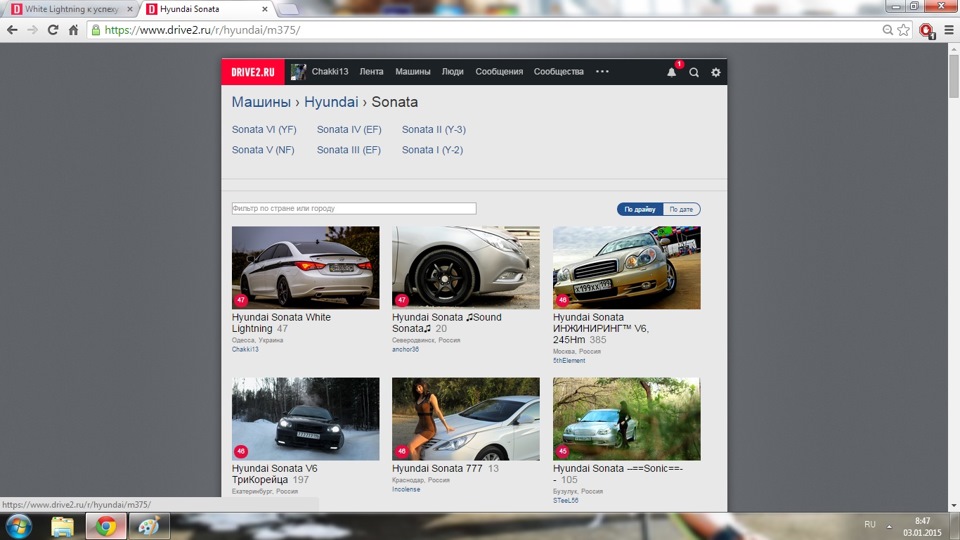Open user anchor36 profile link
960x540 pixels.
[405, 350]
